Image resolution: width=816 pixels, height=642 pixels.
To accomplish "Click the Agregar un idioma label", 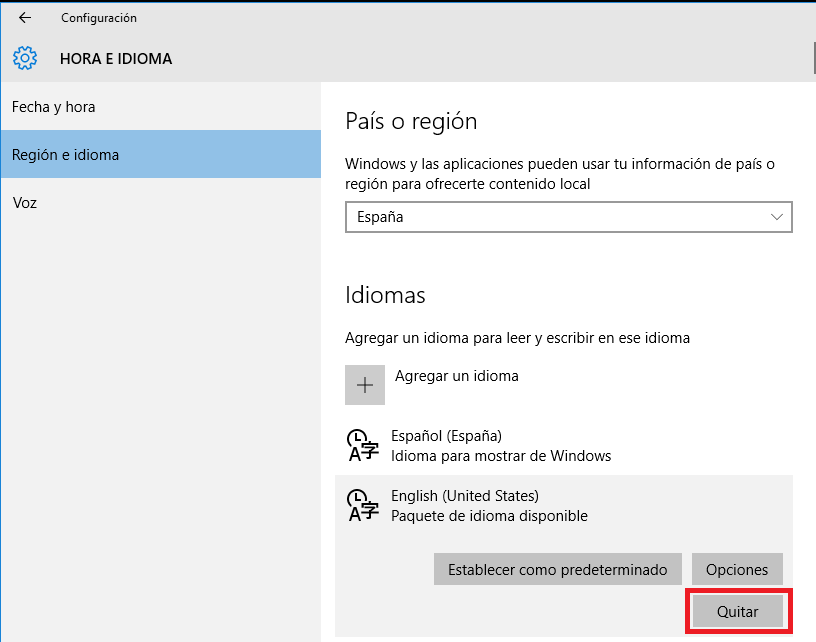I will pyautogui.click(x=456, y=376).
